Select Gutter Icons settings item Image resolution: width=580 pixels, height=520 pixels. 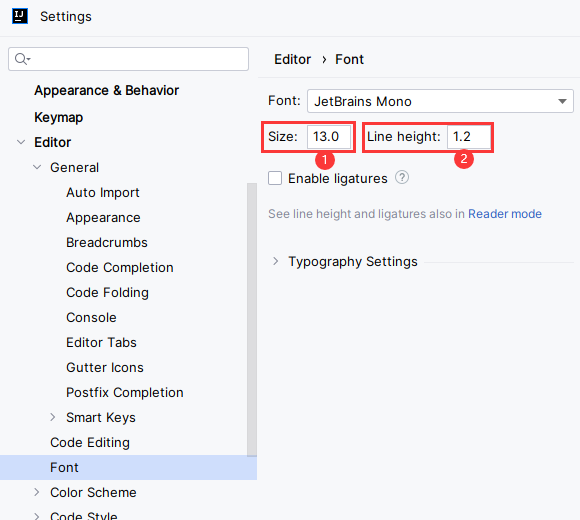click(x=105, y=367)
